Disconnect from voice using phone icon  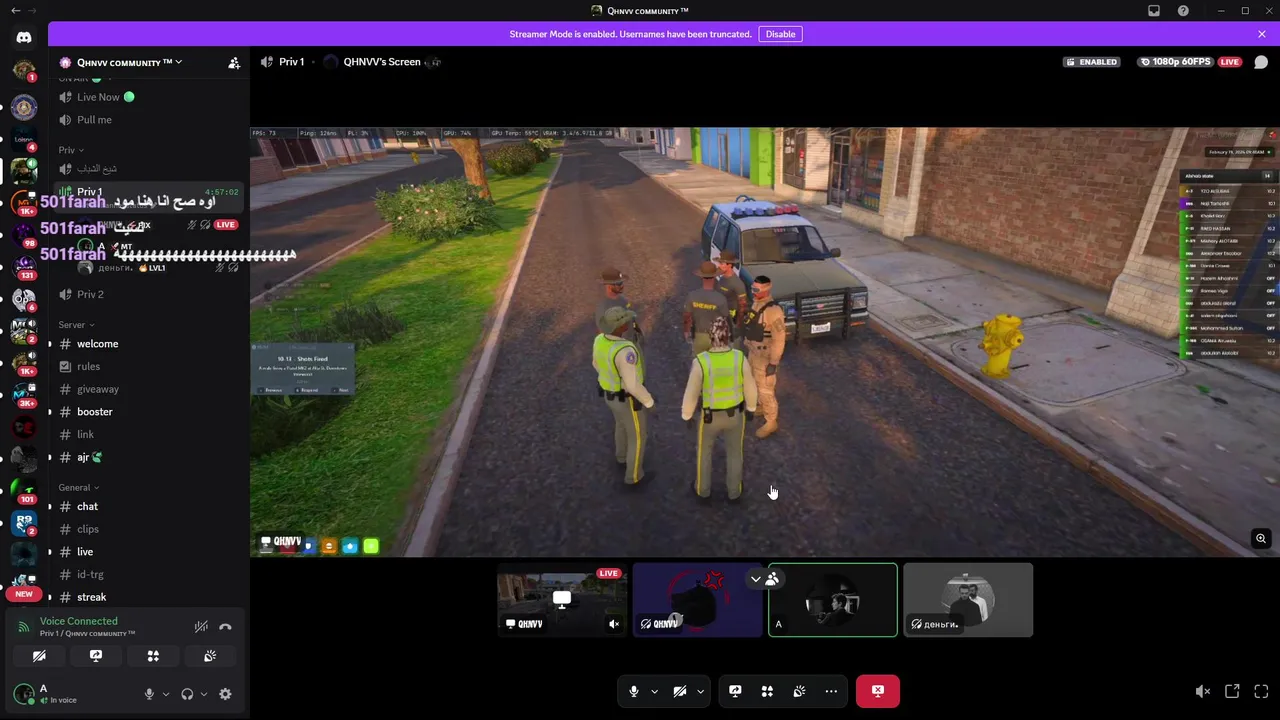coord(225,627)
